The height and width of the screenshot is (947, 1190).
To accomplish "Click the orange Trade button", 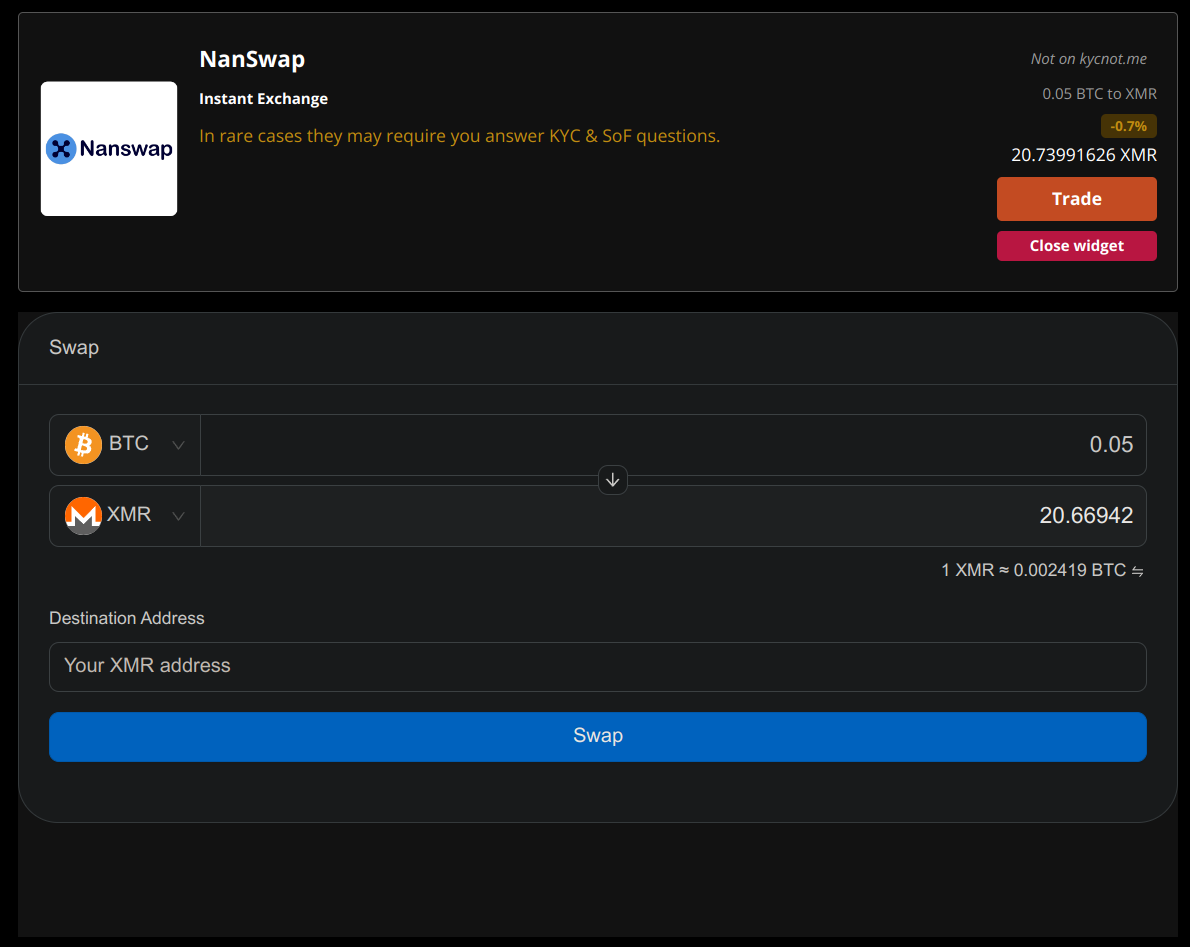I will click(1076, 199).
